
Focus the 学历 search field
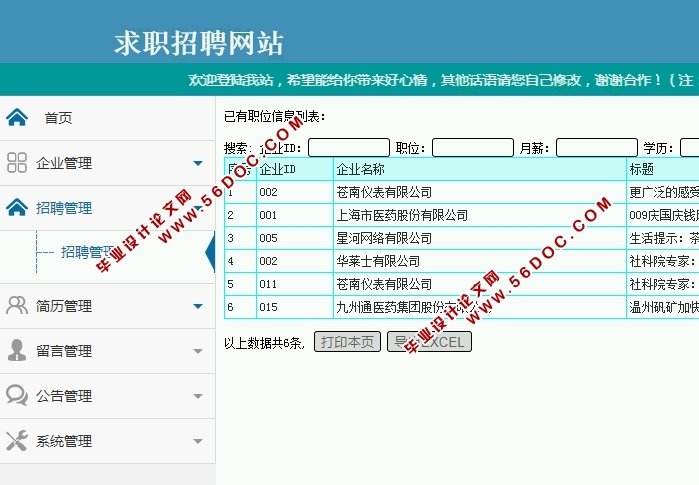(689, 148)
